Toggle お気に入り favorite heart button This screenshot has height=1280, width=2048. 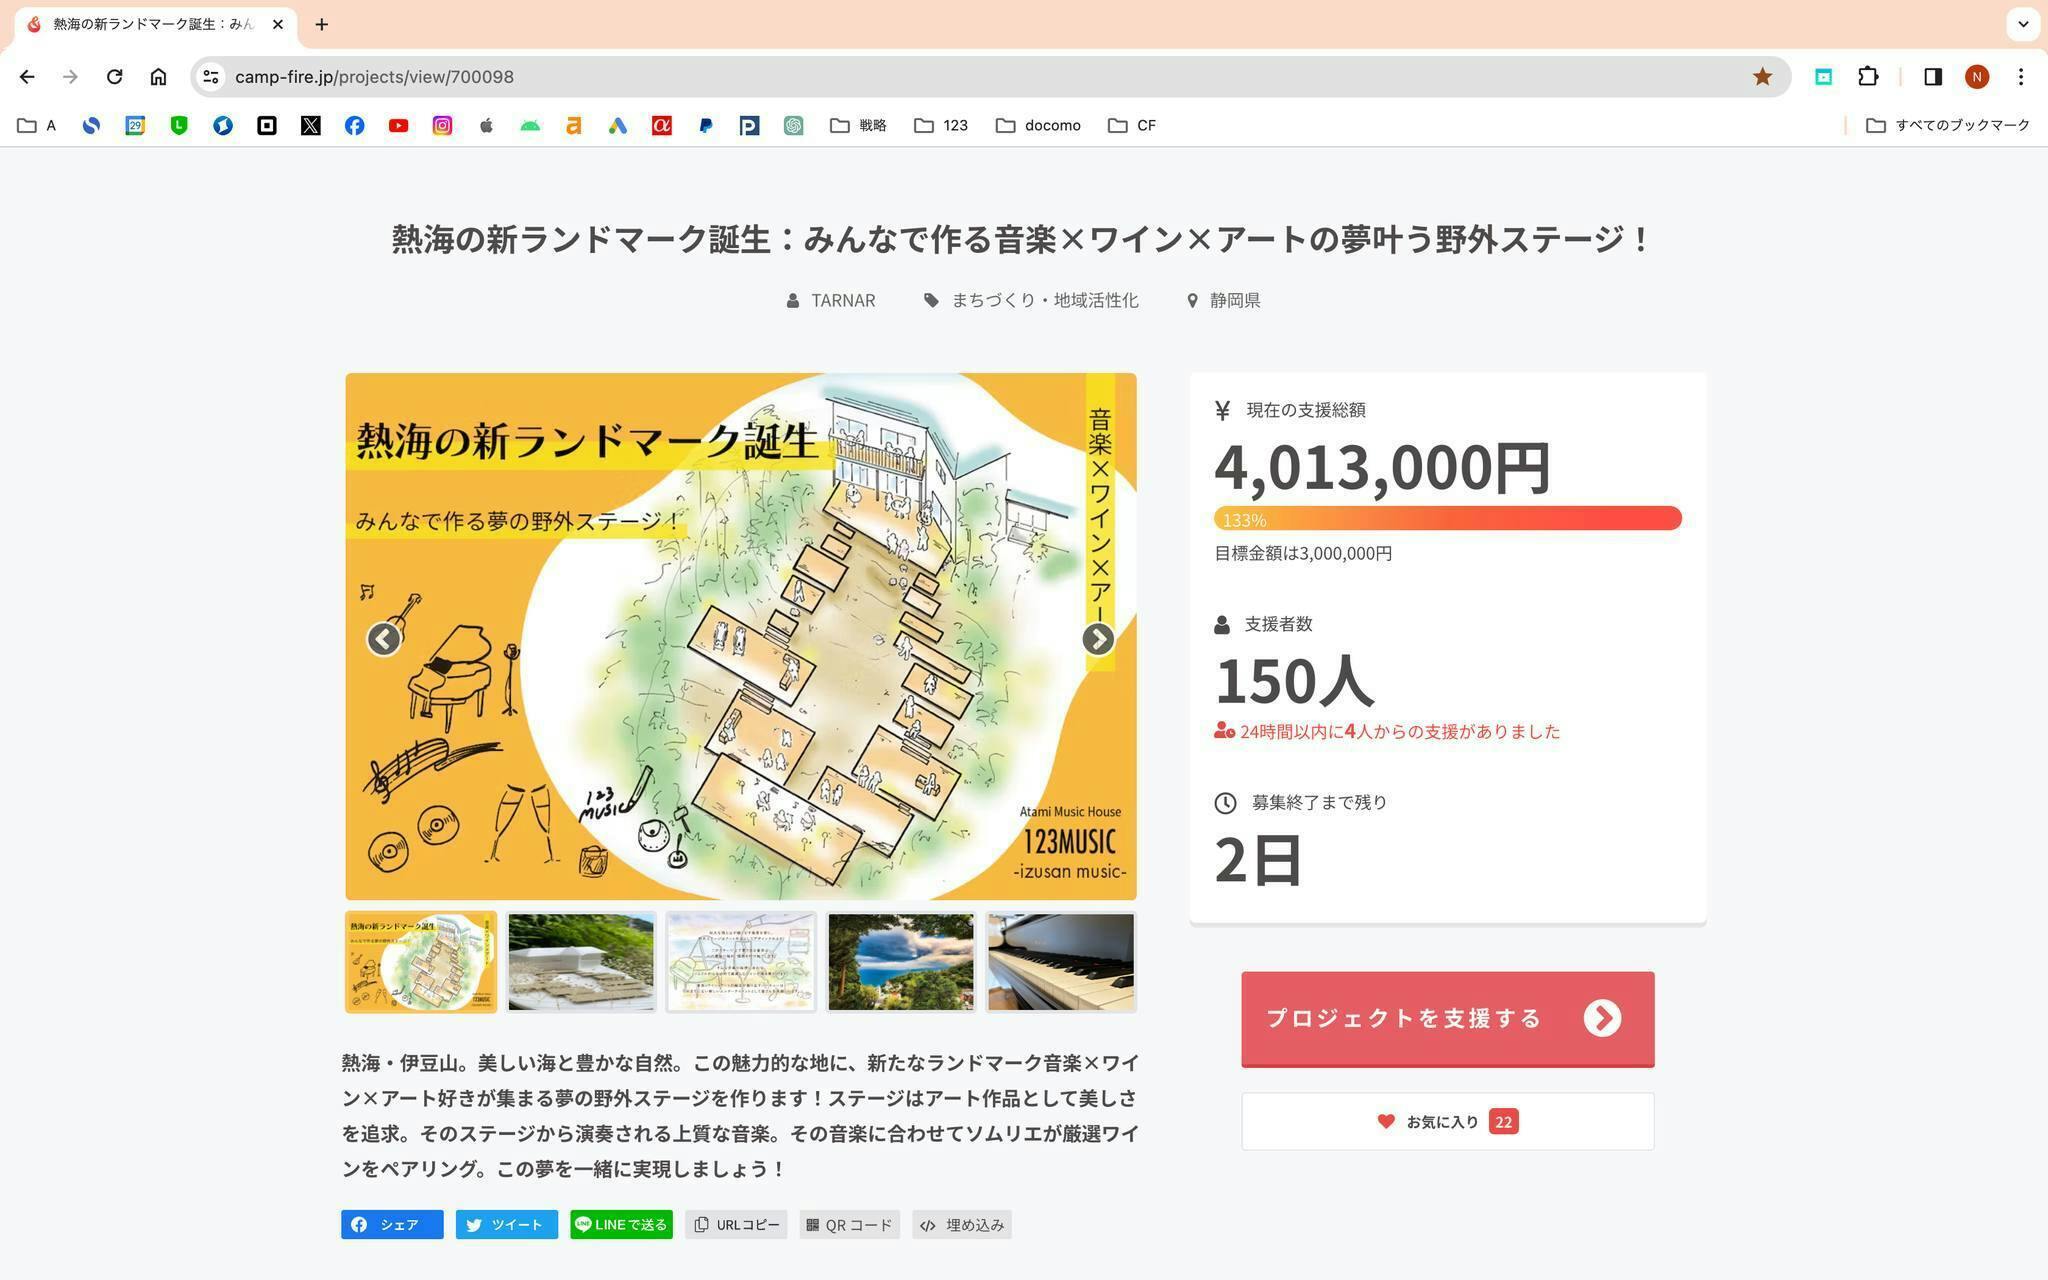click(1447, 1121)
